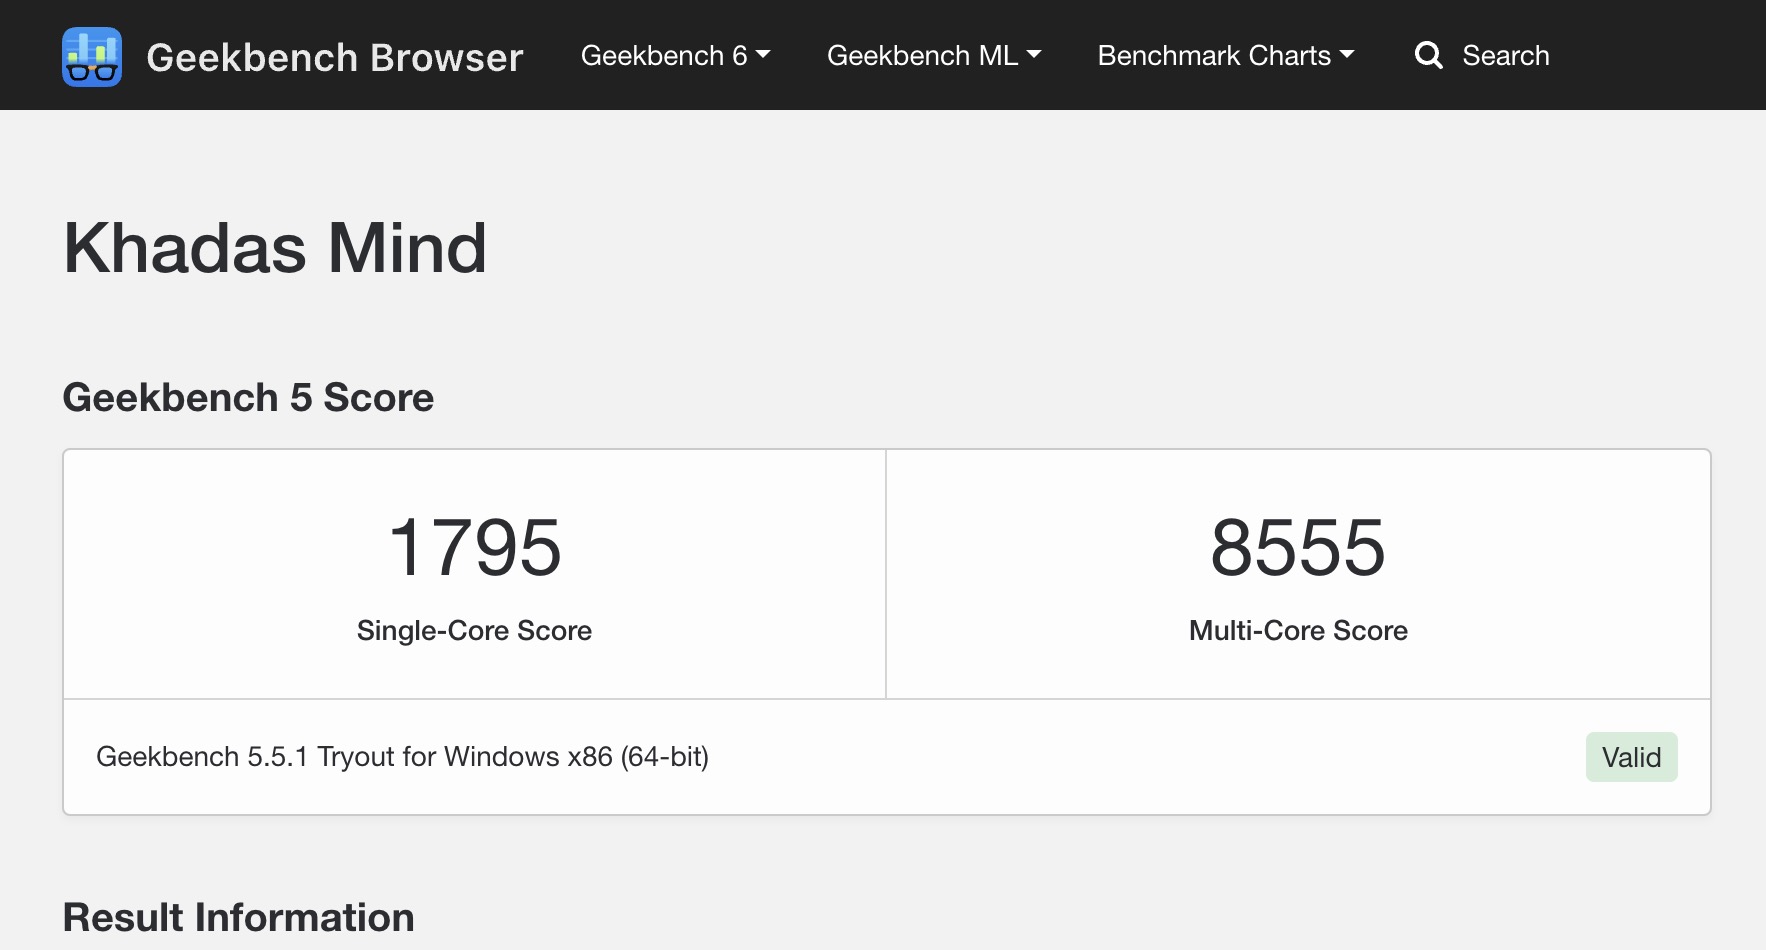Click the caret arrow beside Geekbench 6

pos(764,55)
